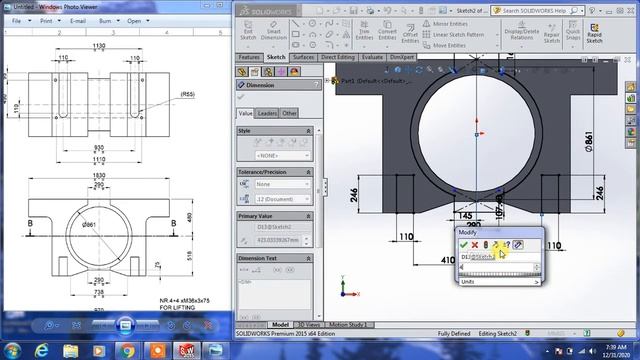
Task: Switch to Evaluate ribbon tab
Action: [x=372, y=57]
